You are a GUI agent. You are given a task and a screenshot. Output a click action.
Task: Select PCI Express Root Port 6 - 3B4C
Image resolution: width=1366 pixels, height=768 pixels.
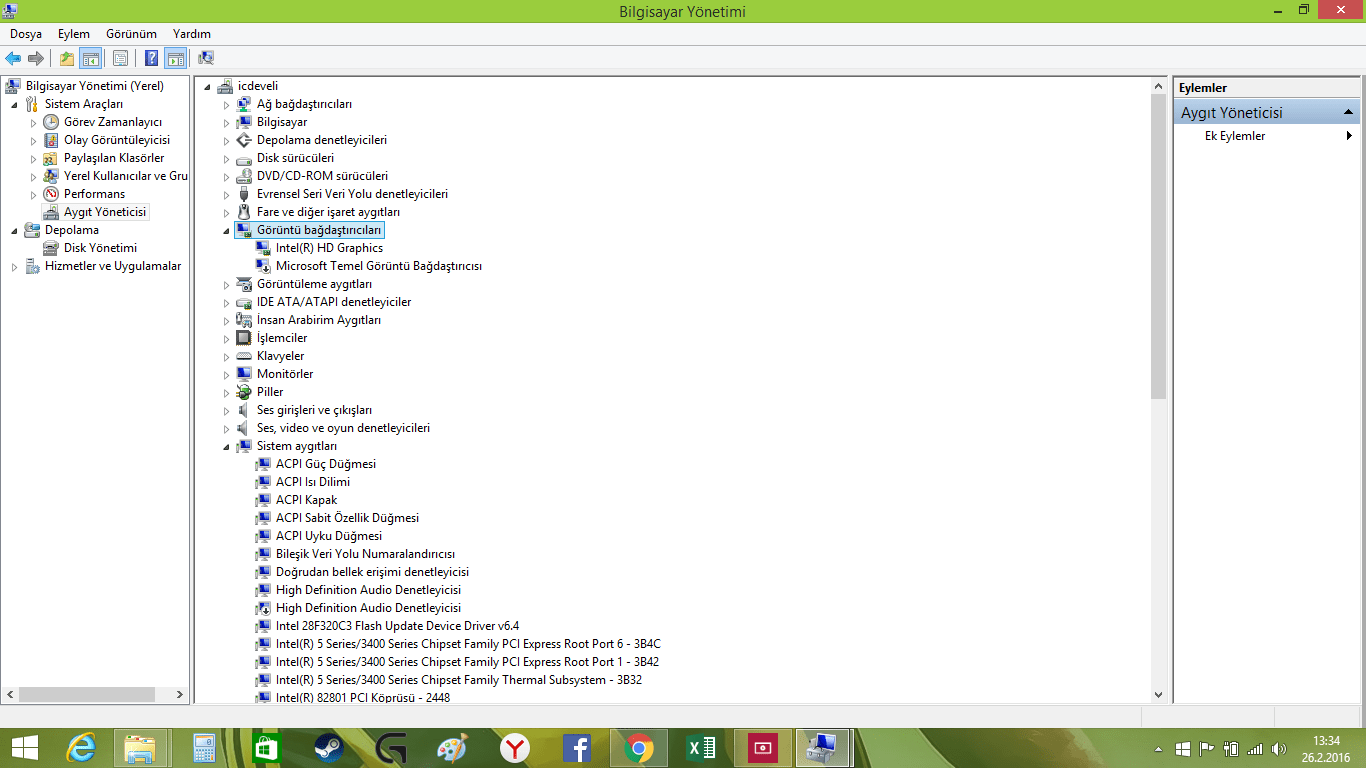point(468,644)
